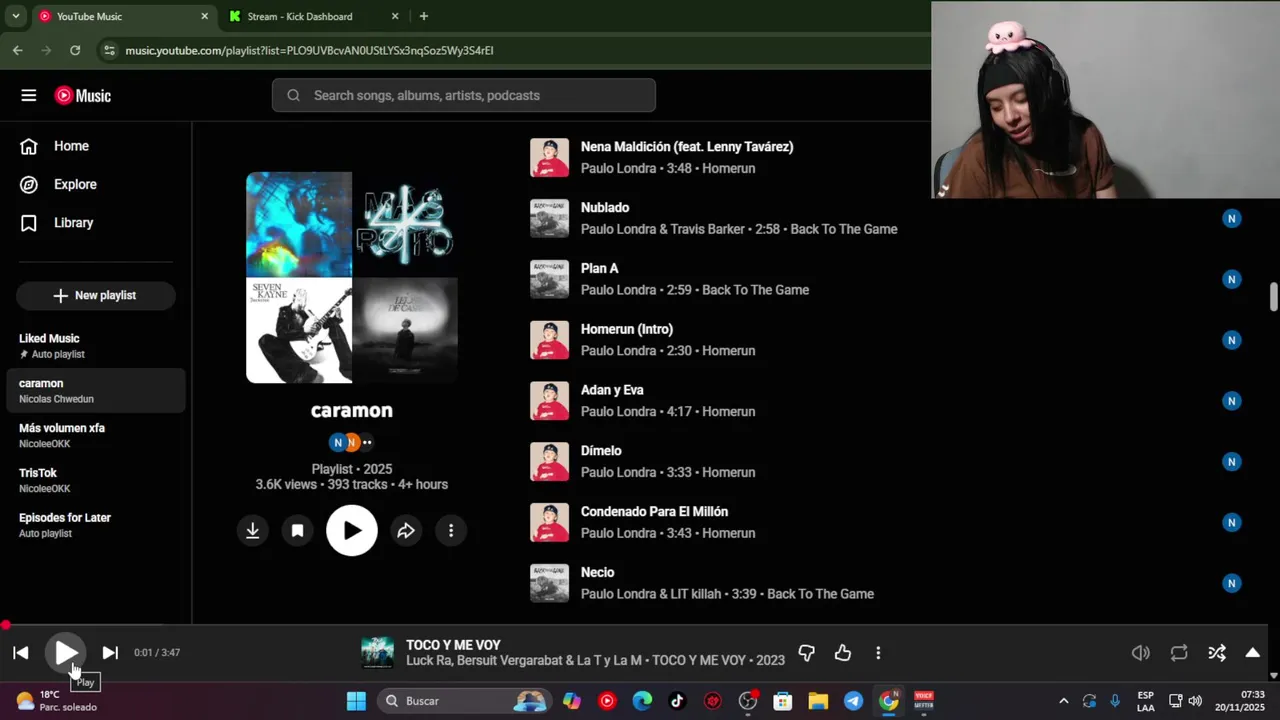Play Nublado track thumbnail
This screenshot has height=720, width=1280.
click(x=549, y=218)
